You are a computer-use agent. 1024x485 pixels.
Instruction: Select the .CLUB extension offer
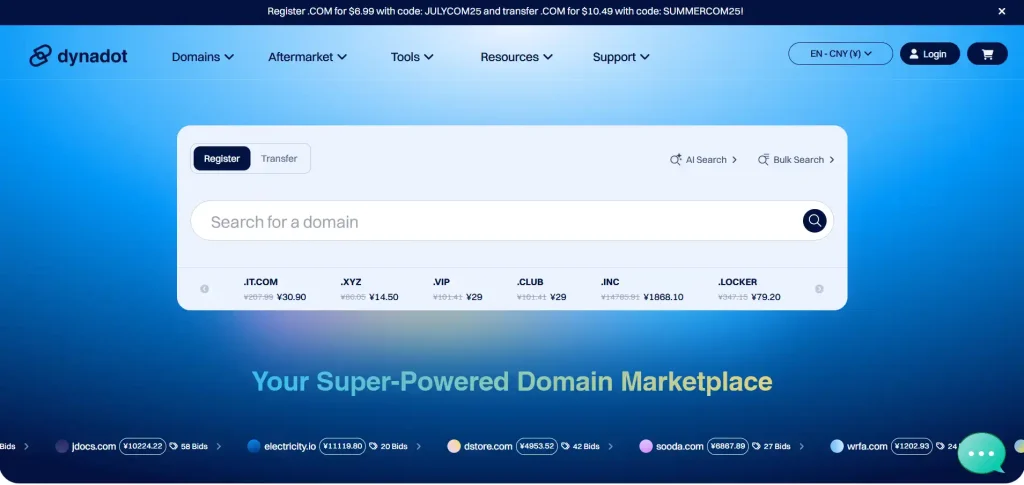[x=541, y=289]
